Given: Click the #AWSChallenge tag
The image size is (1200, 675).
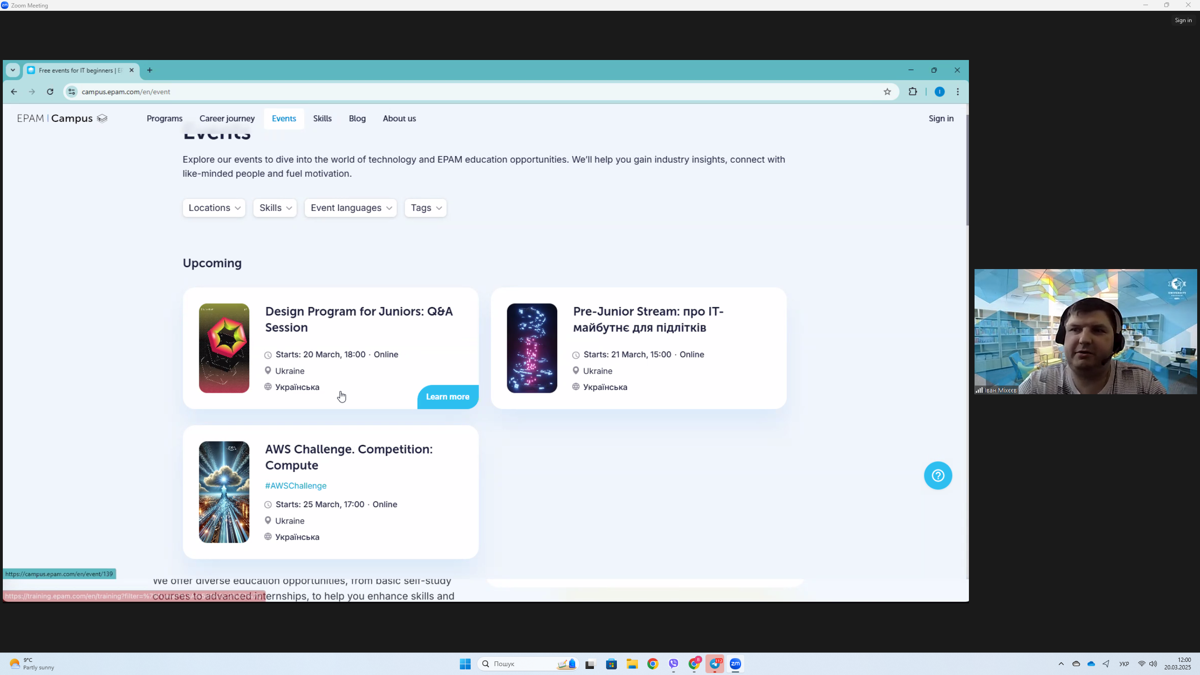Looking at the screenshot, I should [x=296, y=486].
